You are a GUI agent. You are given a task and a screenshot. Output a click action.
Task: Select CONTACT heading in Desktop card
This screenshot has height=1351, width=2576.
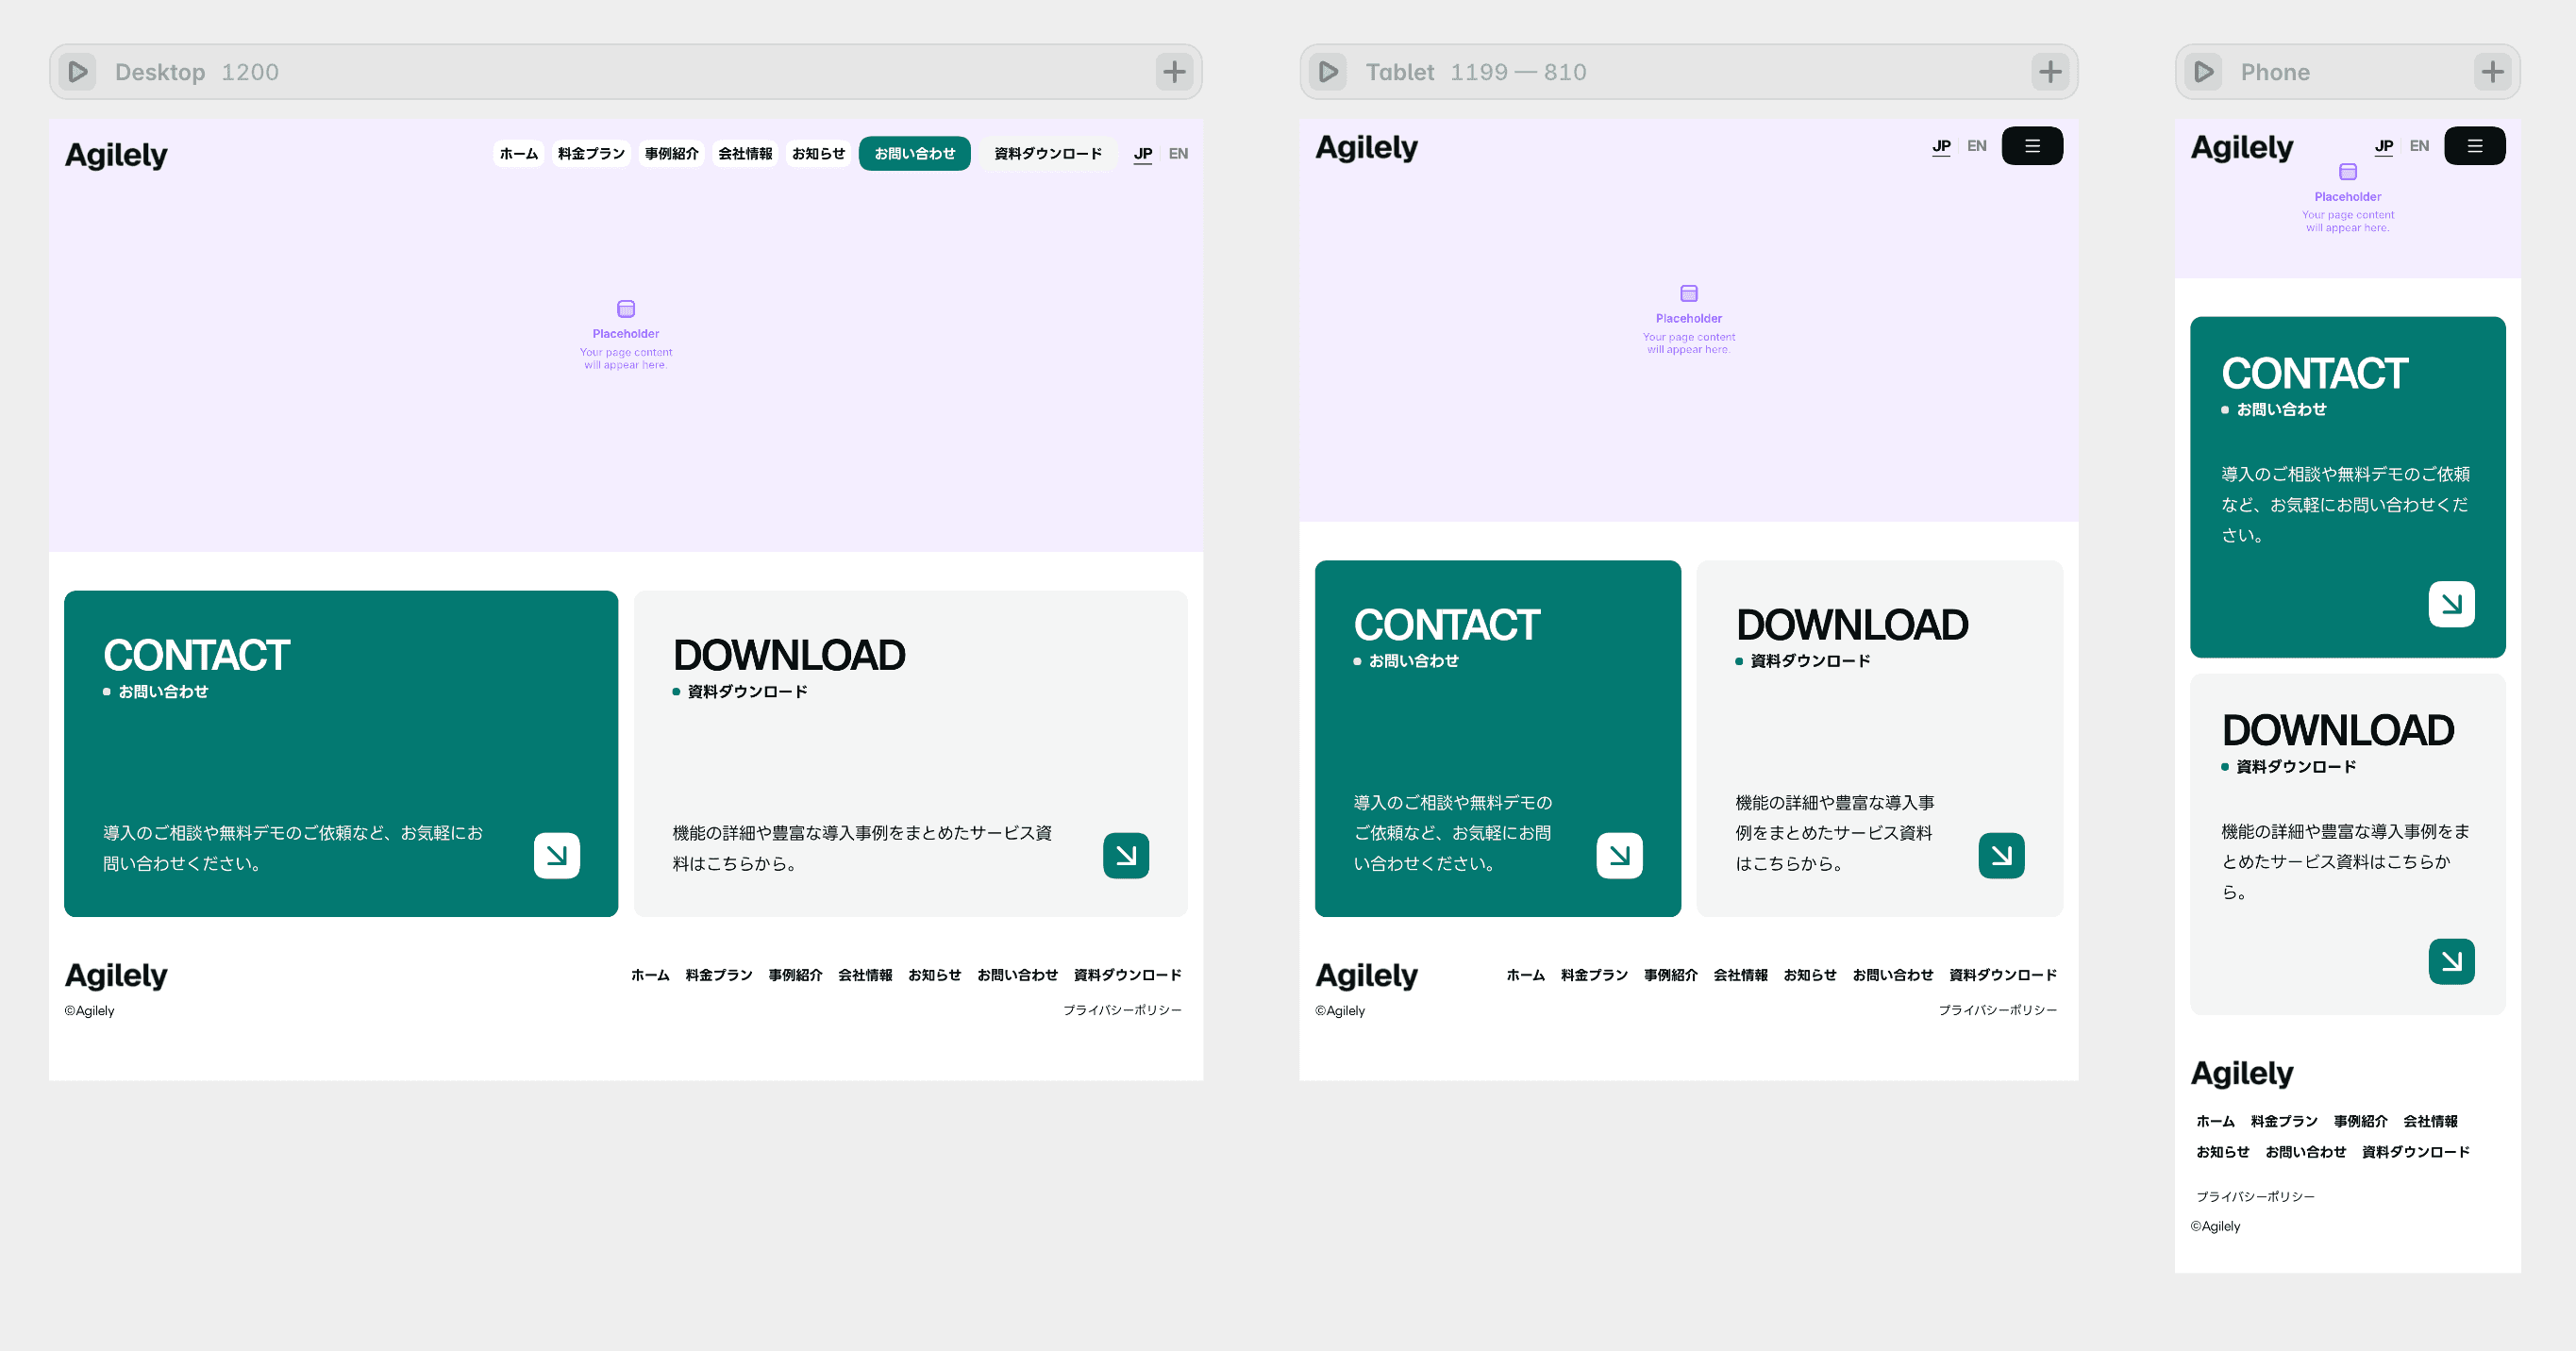click(x=196, y=656)
